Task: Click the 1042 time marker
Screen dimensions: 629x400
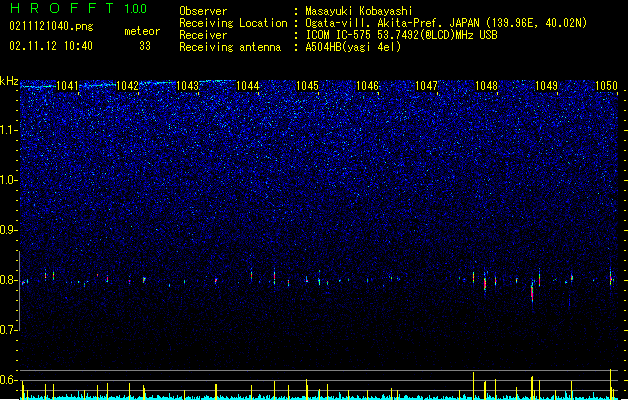Action: coord(127,86)
